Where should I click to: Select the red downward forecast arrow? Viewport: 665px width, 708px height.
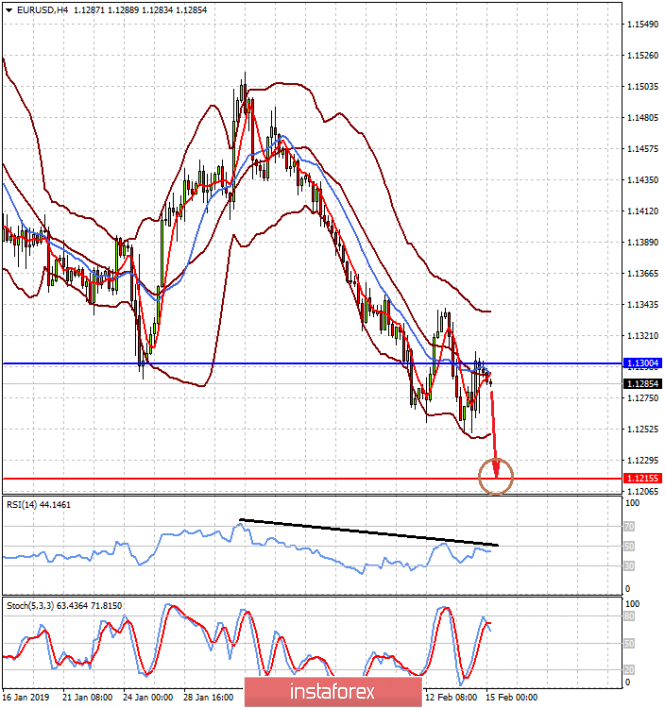click(494, 420)
